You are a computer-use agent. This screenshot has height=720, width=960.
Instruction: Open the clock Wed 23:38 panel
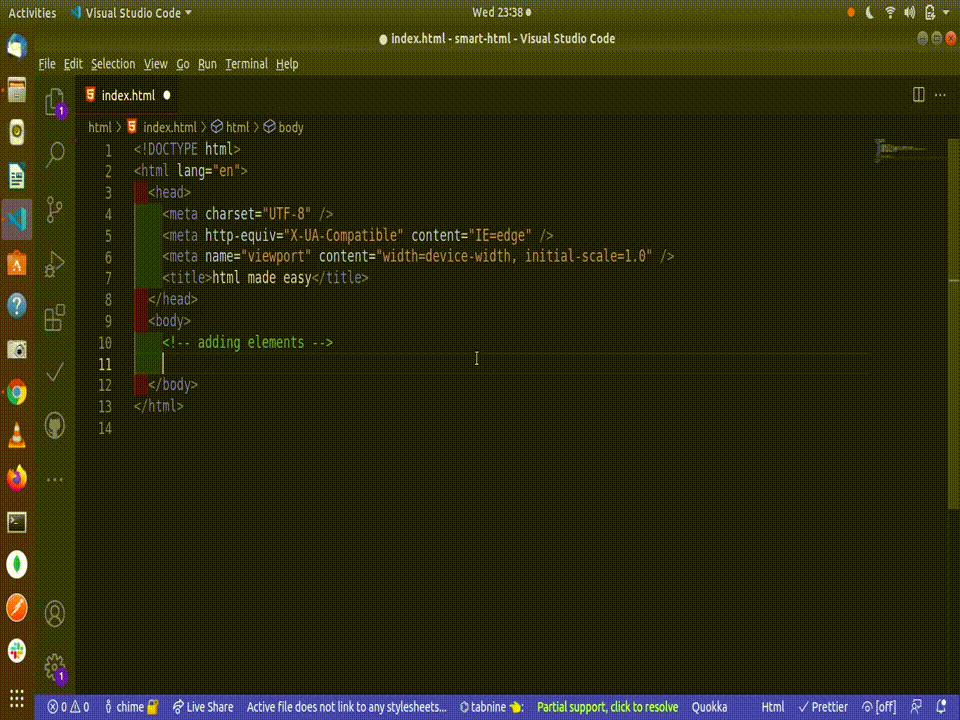click(x=501, y=12)
